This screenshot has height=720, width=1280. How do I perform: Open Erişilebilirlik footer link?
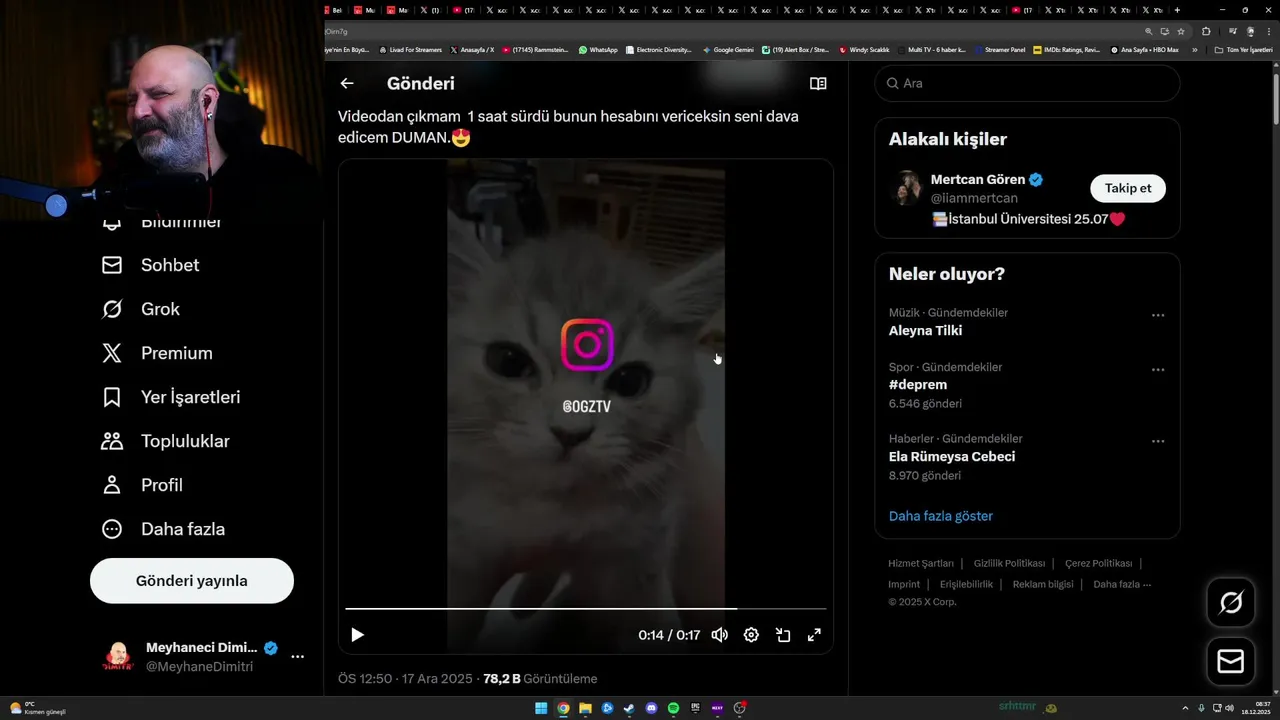click(x=966, y=584)
